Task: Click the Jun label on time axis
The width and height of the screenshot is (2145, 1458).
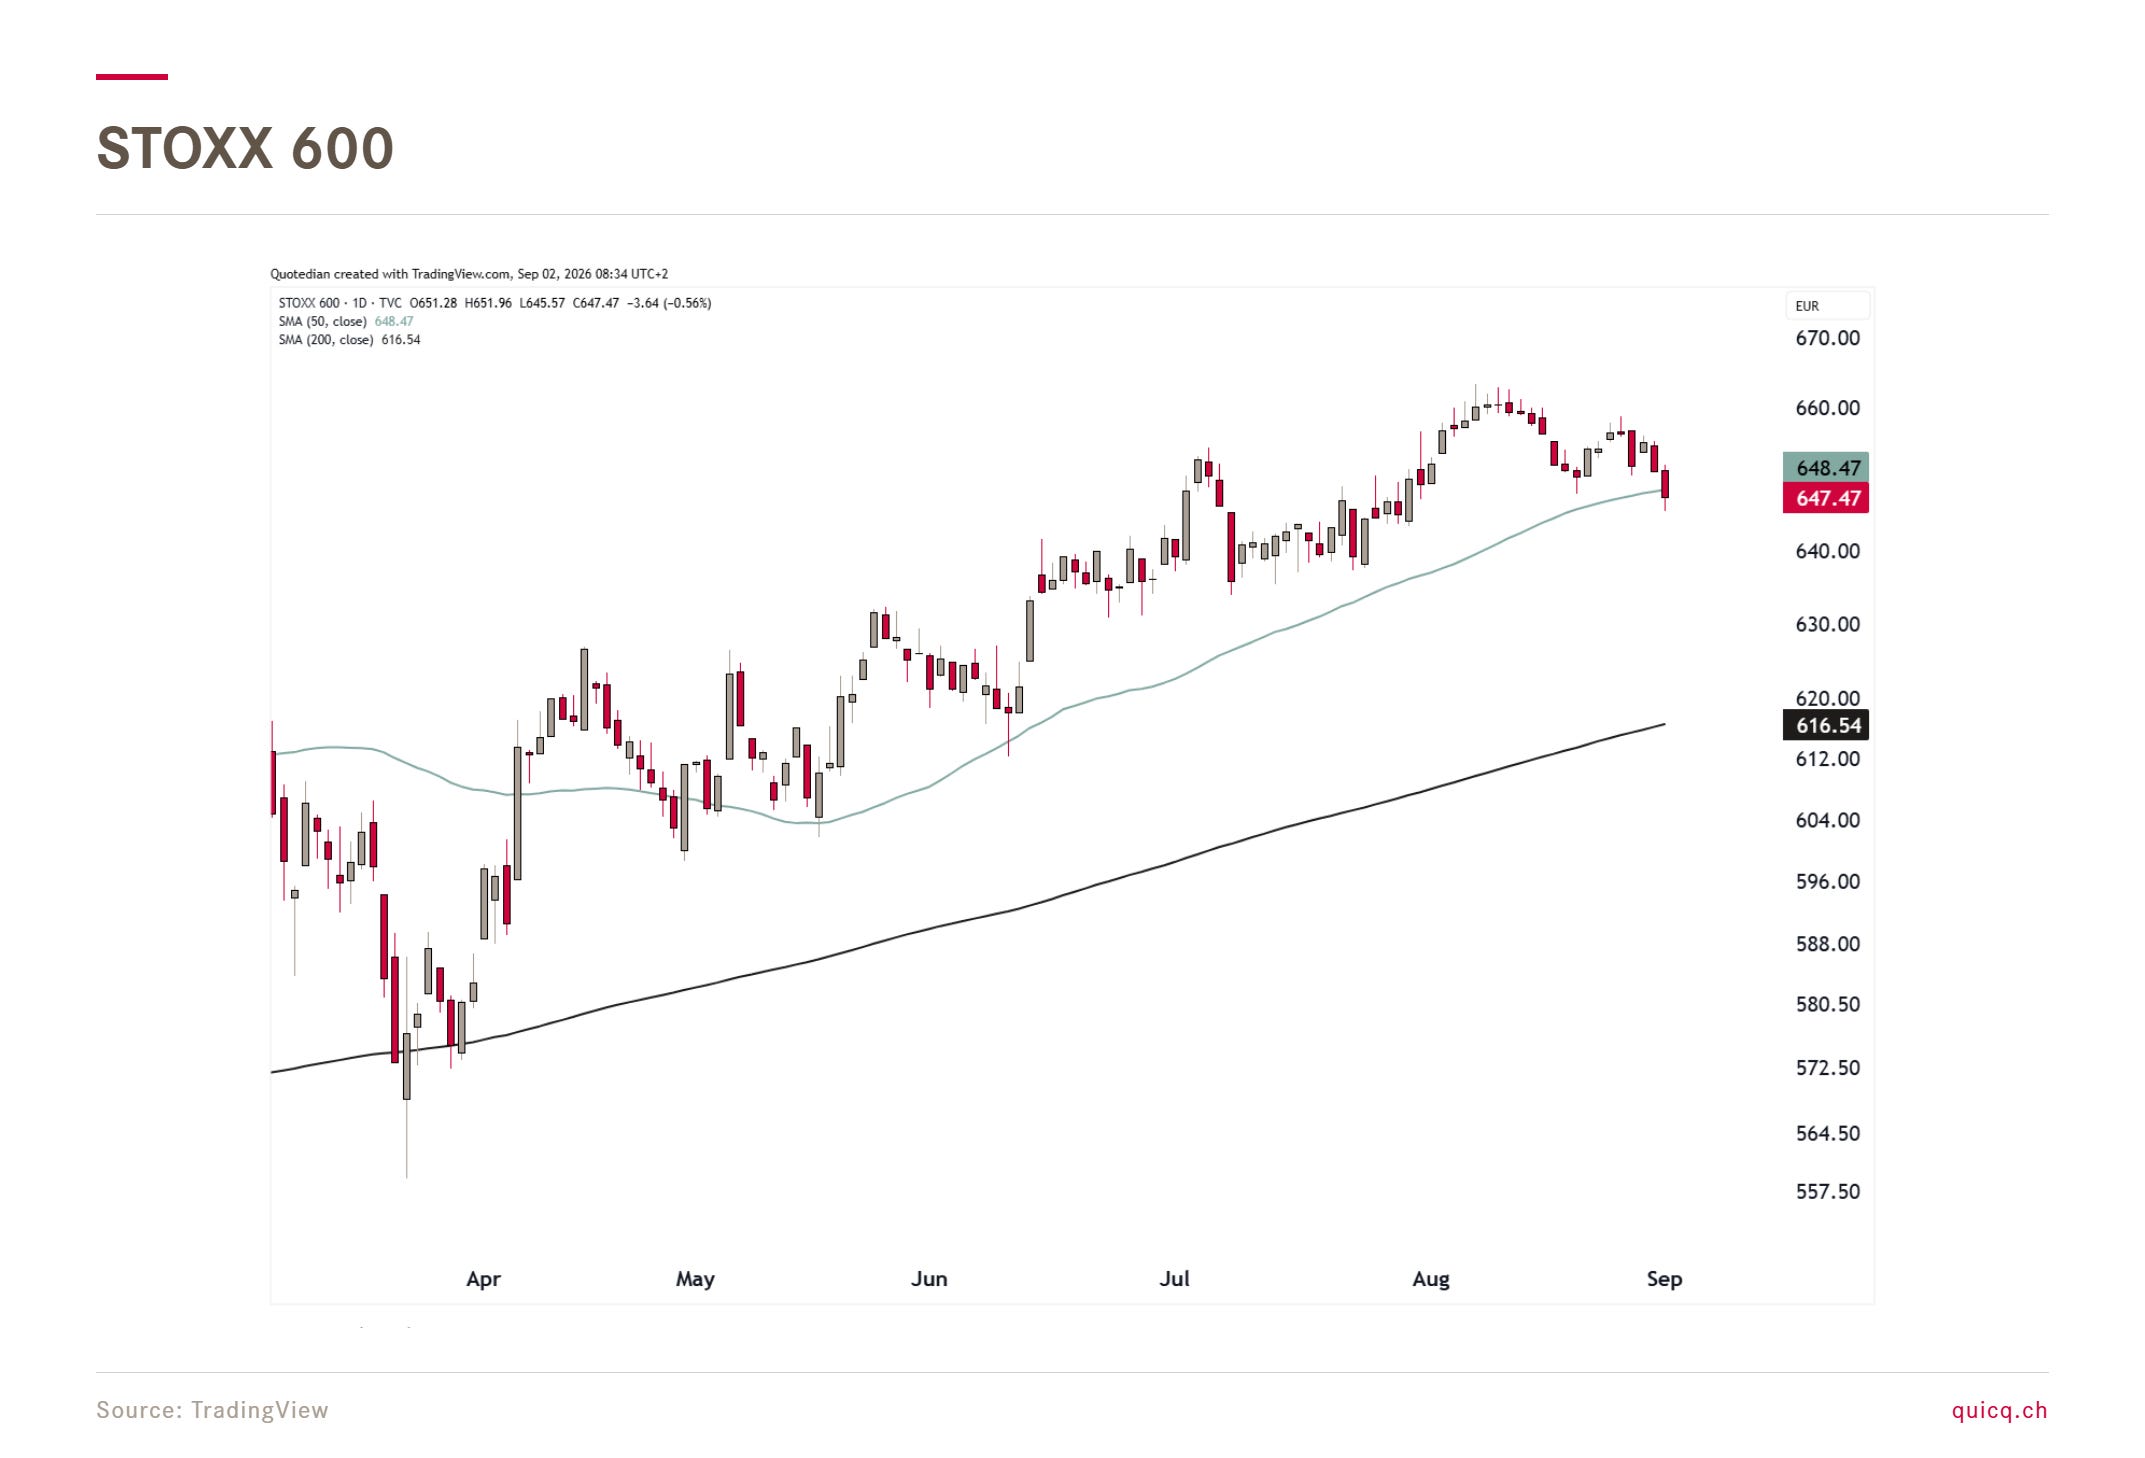Action: pyautogui.click(x=929, y=1279)
